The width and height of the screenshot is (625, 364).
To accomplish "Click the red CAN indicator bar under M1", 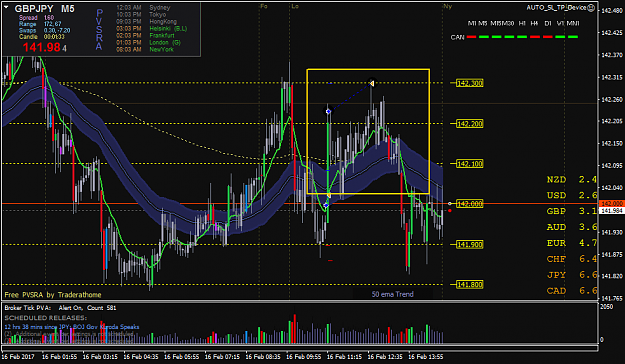I will tap(472, 37).
